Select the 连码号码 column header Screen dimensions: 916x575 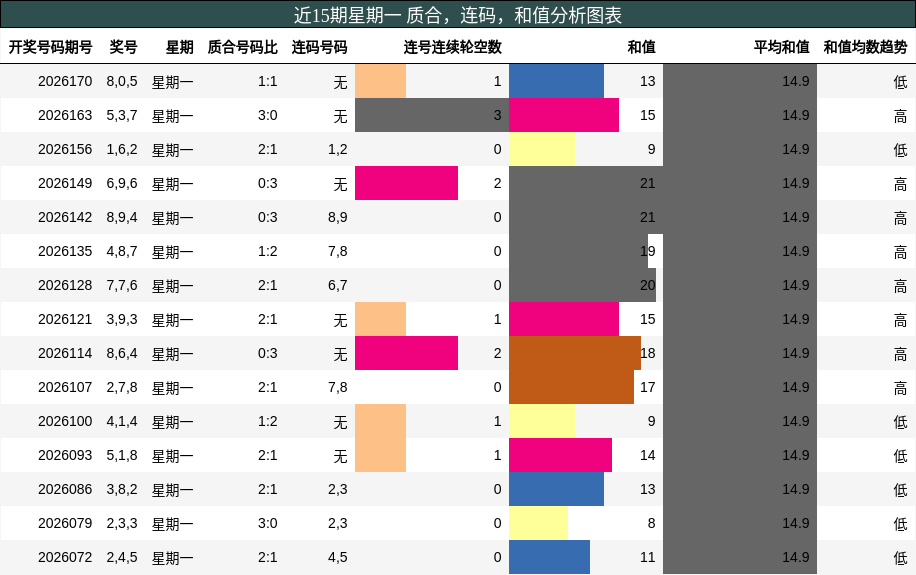click(x=320, y=47)
